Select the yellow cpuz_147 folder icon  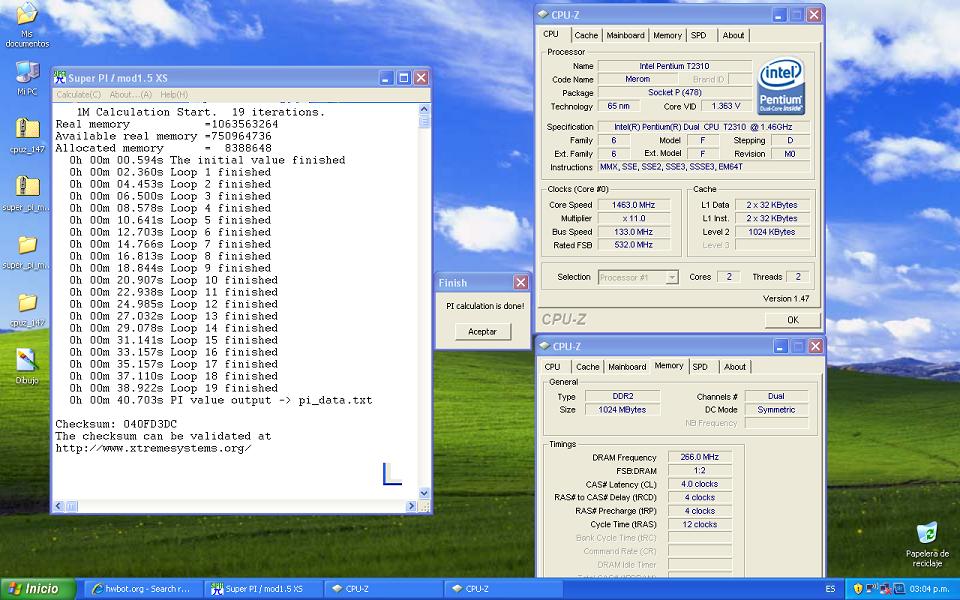[27, 302]
